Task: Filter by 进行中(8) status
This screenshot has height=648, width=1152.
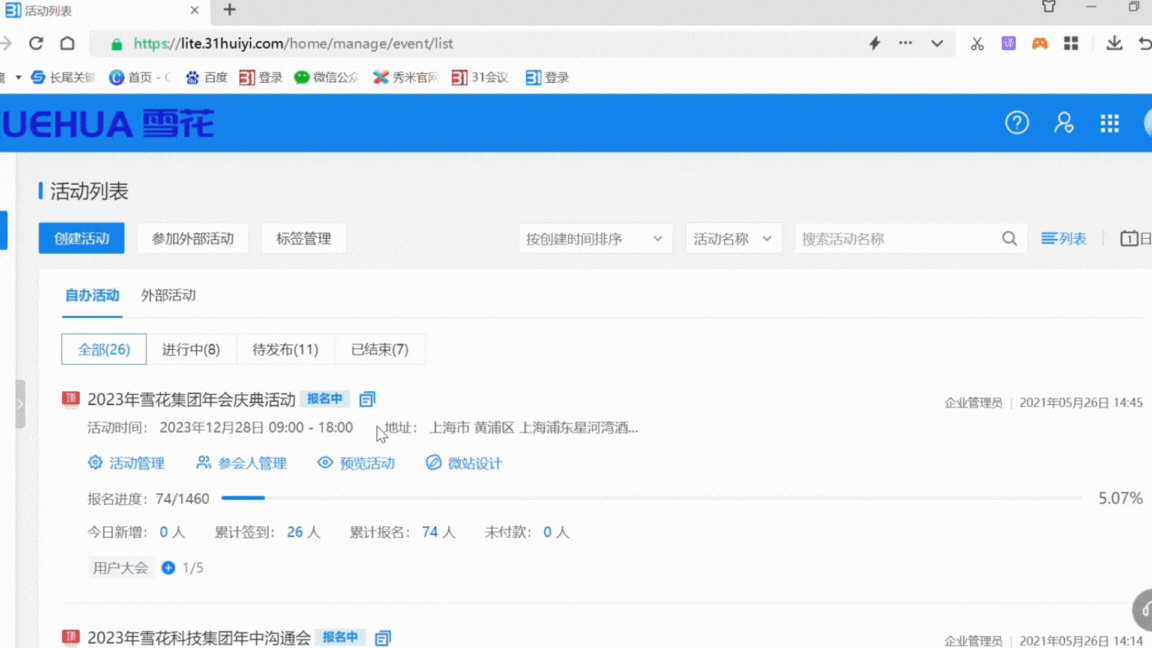Action: click(191, 349)
